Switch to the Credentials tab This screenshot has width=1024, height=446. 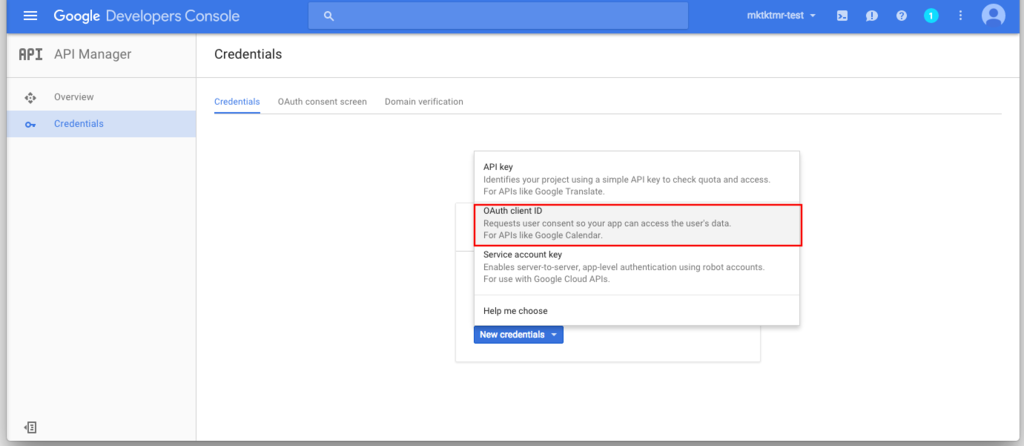coord(237,102)
